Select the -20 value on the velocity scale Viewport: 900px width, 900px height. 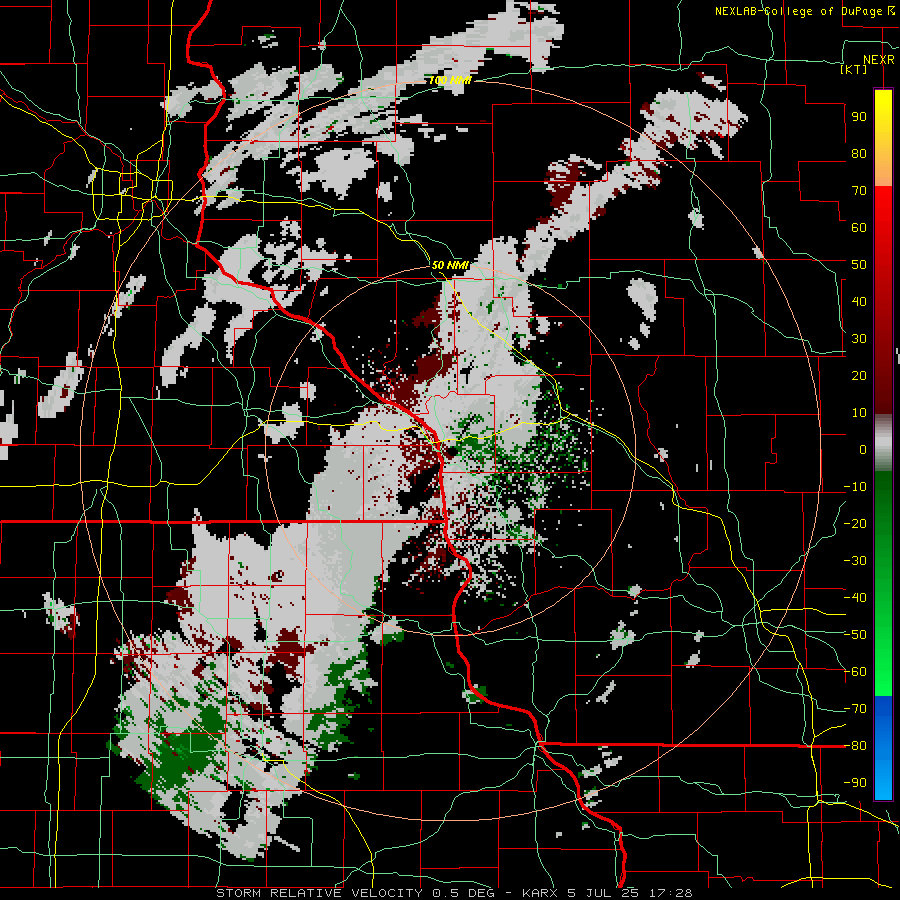click(x=855, y=524)
